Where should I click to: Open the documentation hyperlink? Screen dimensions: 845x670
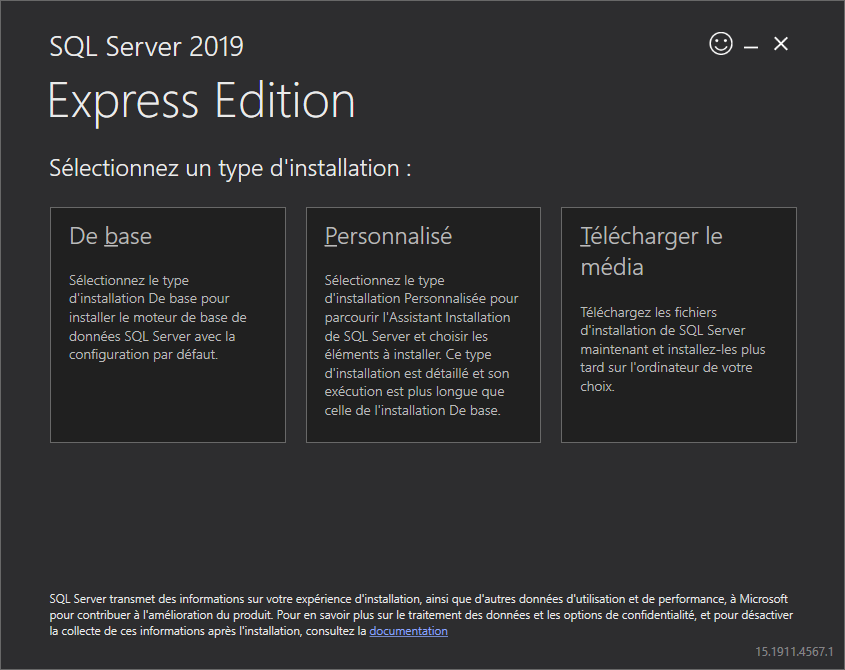pyautogui.click(x=408, y=631)
